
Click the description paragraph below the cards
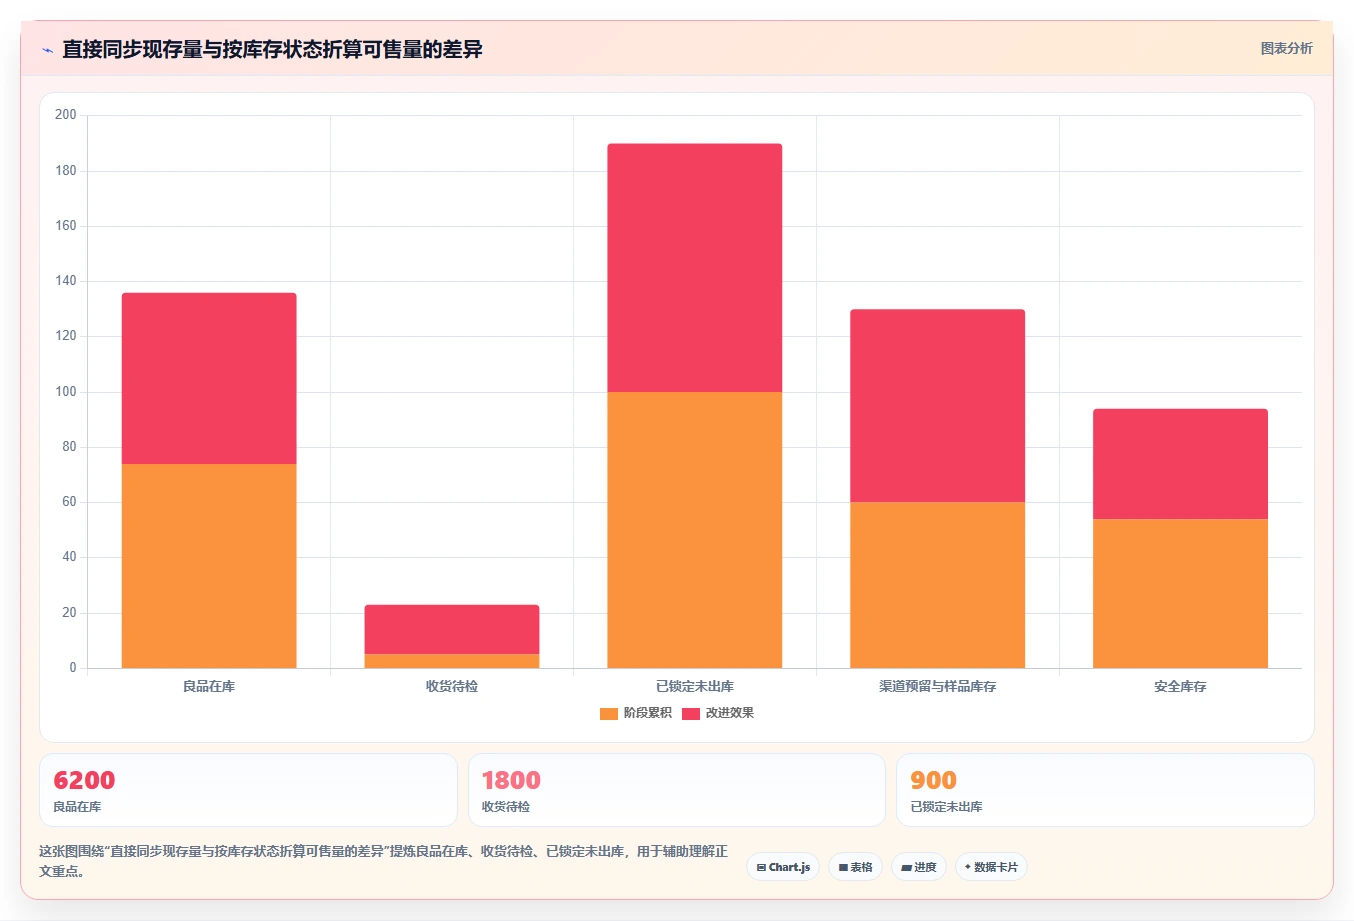[383, 861]
